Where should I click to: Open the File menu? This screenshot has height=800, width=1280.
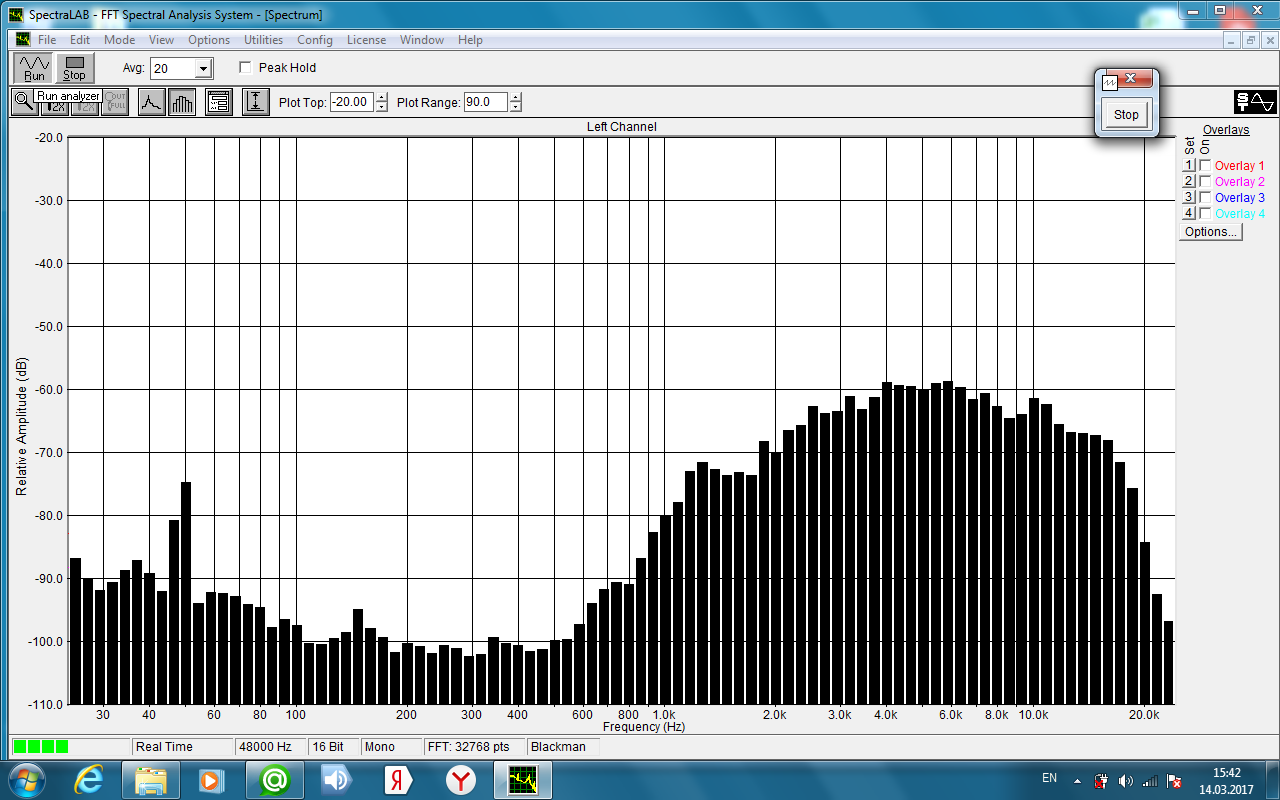click(47, 40)
